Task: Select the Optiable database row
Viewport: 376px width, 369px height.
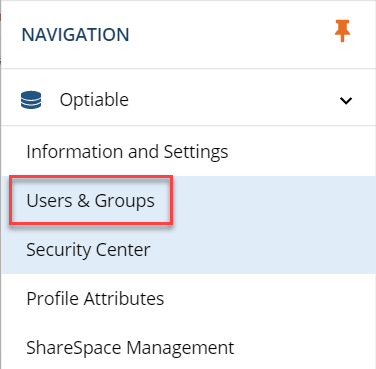Action: (189, 100)
